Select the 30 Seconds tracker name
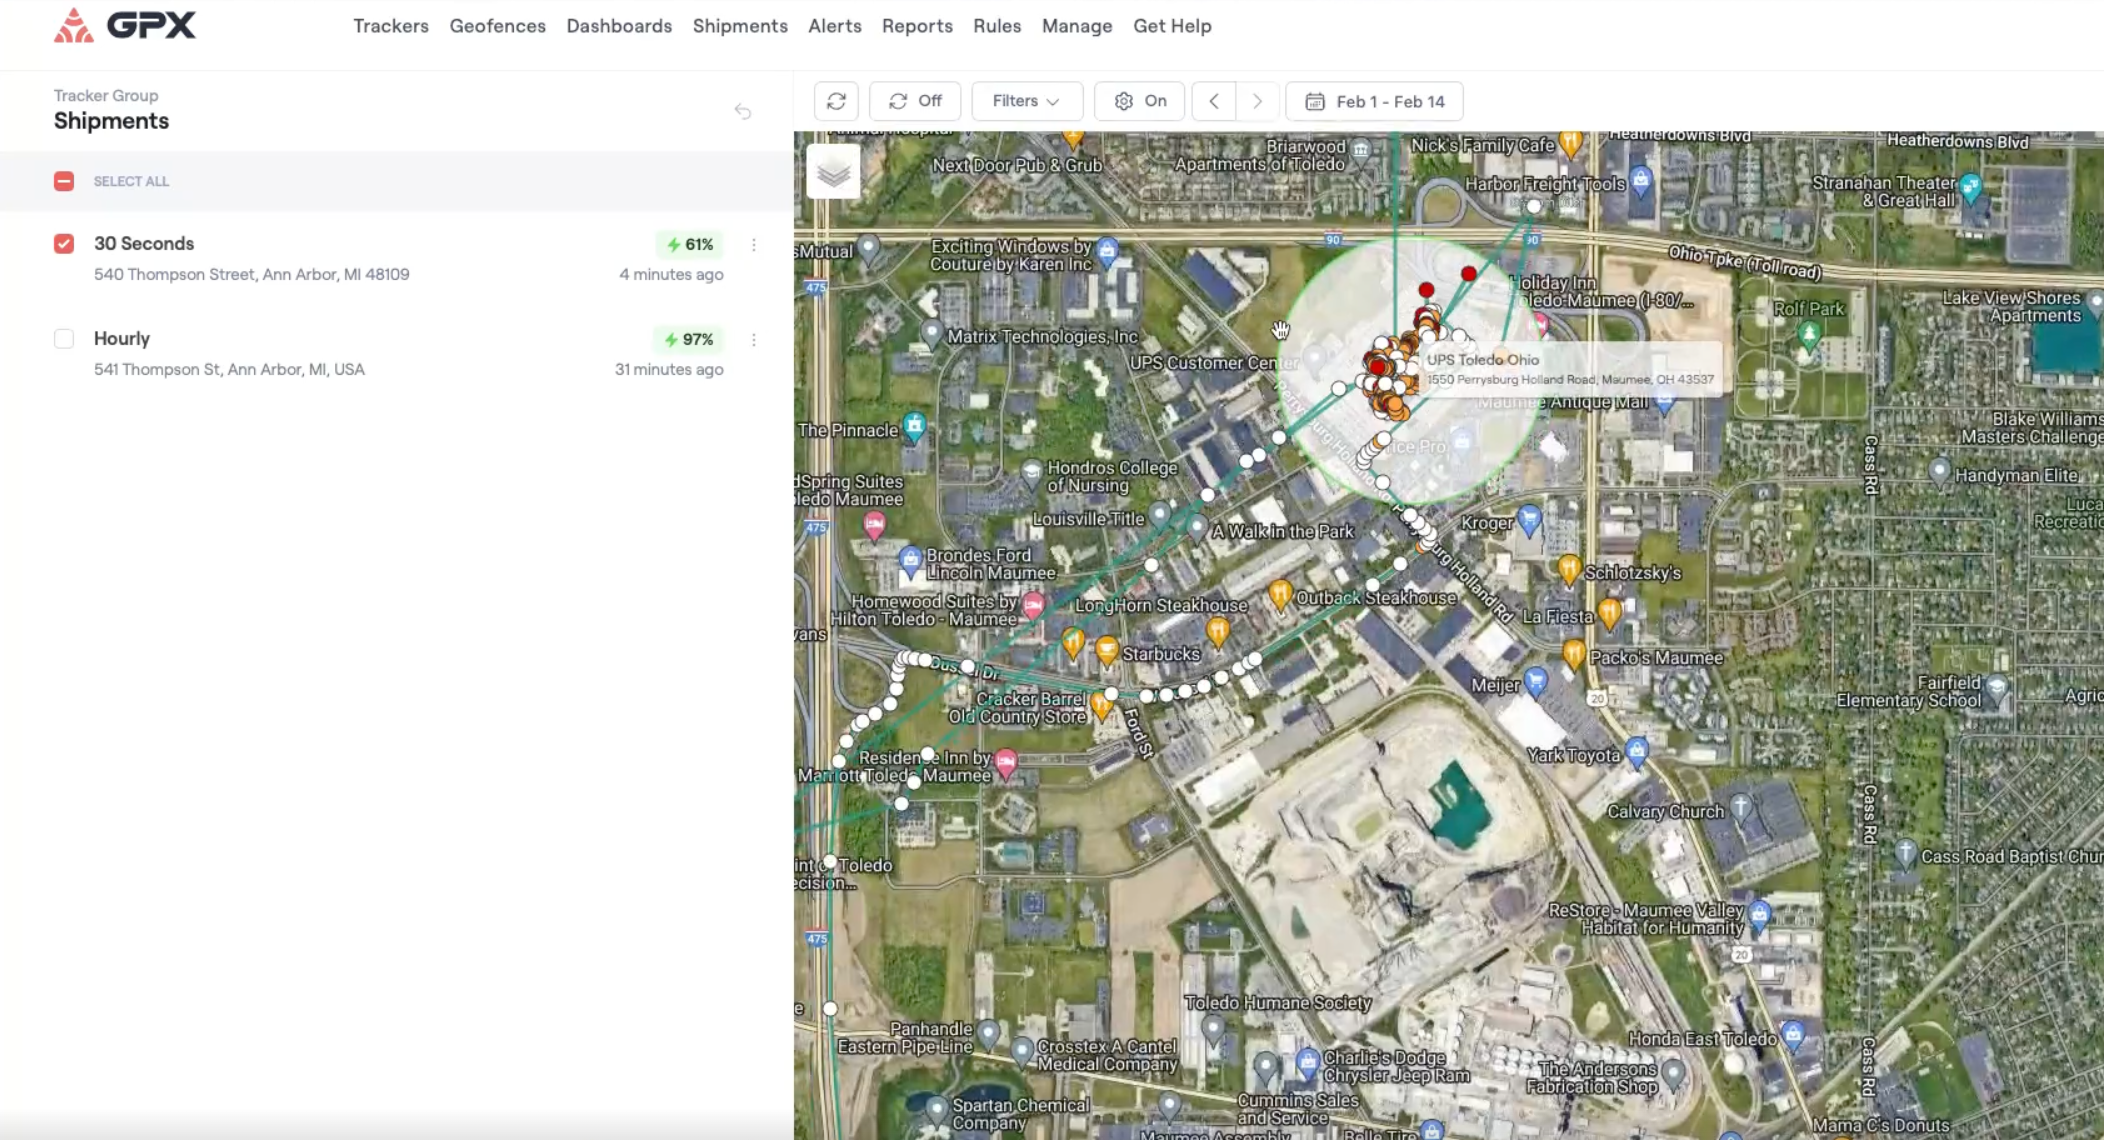Image resolution: width=2104 pixels, height=1140 pixels. click(144, 243)
